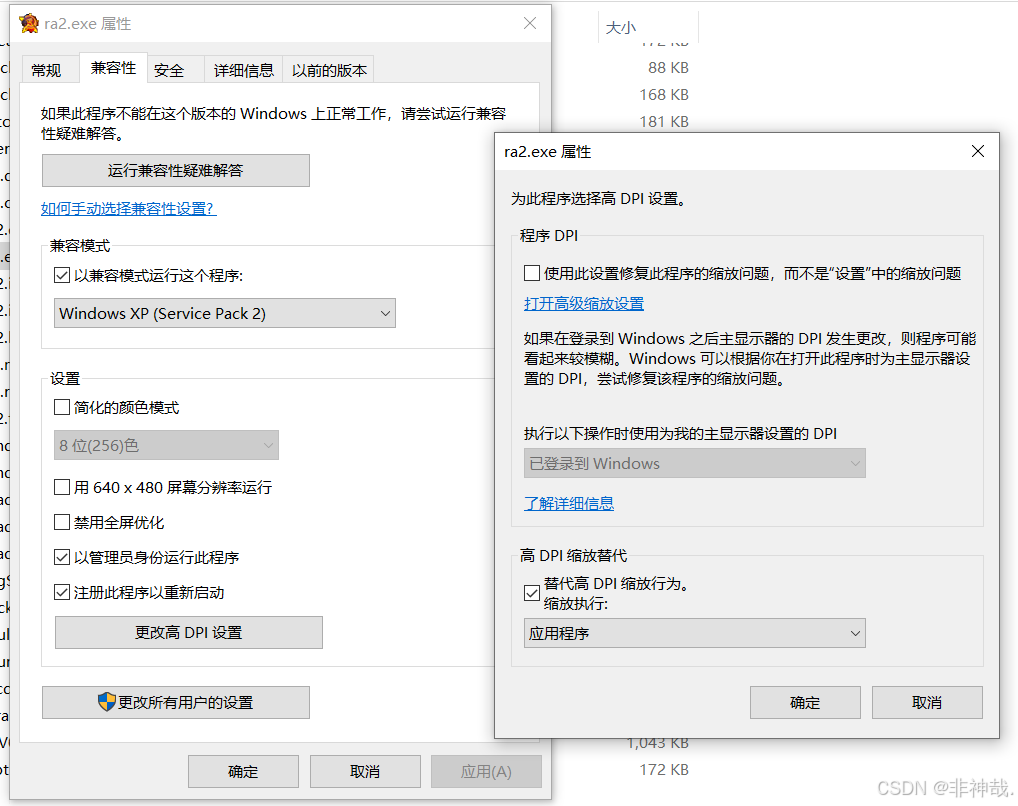Click the 大小 column header in Explorer
This screenshot has width=1018, height=806.
[x=648, y=27]
